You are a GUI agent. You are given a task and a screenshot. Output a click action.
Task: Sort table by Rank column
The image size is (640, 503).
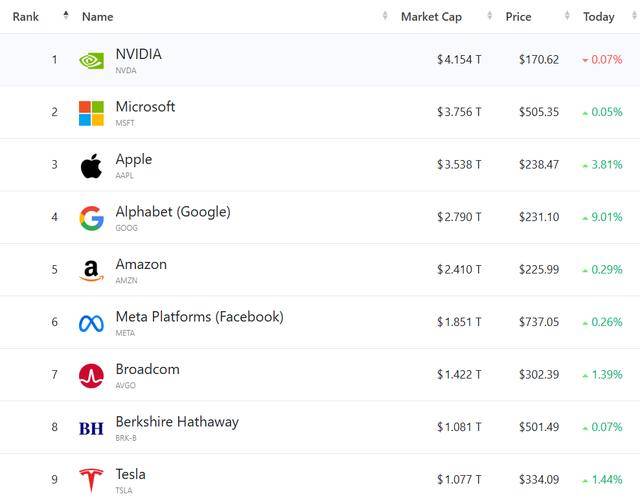pos(26,17)
